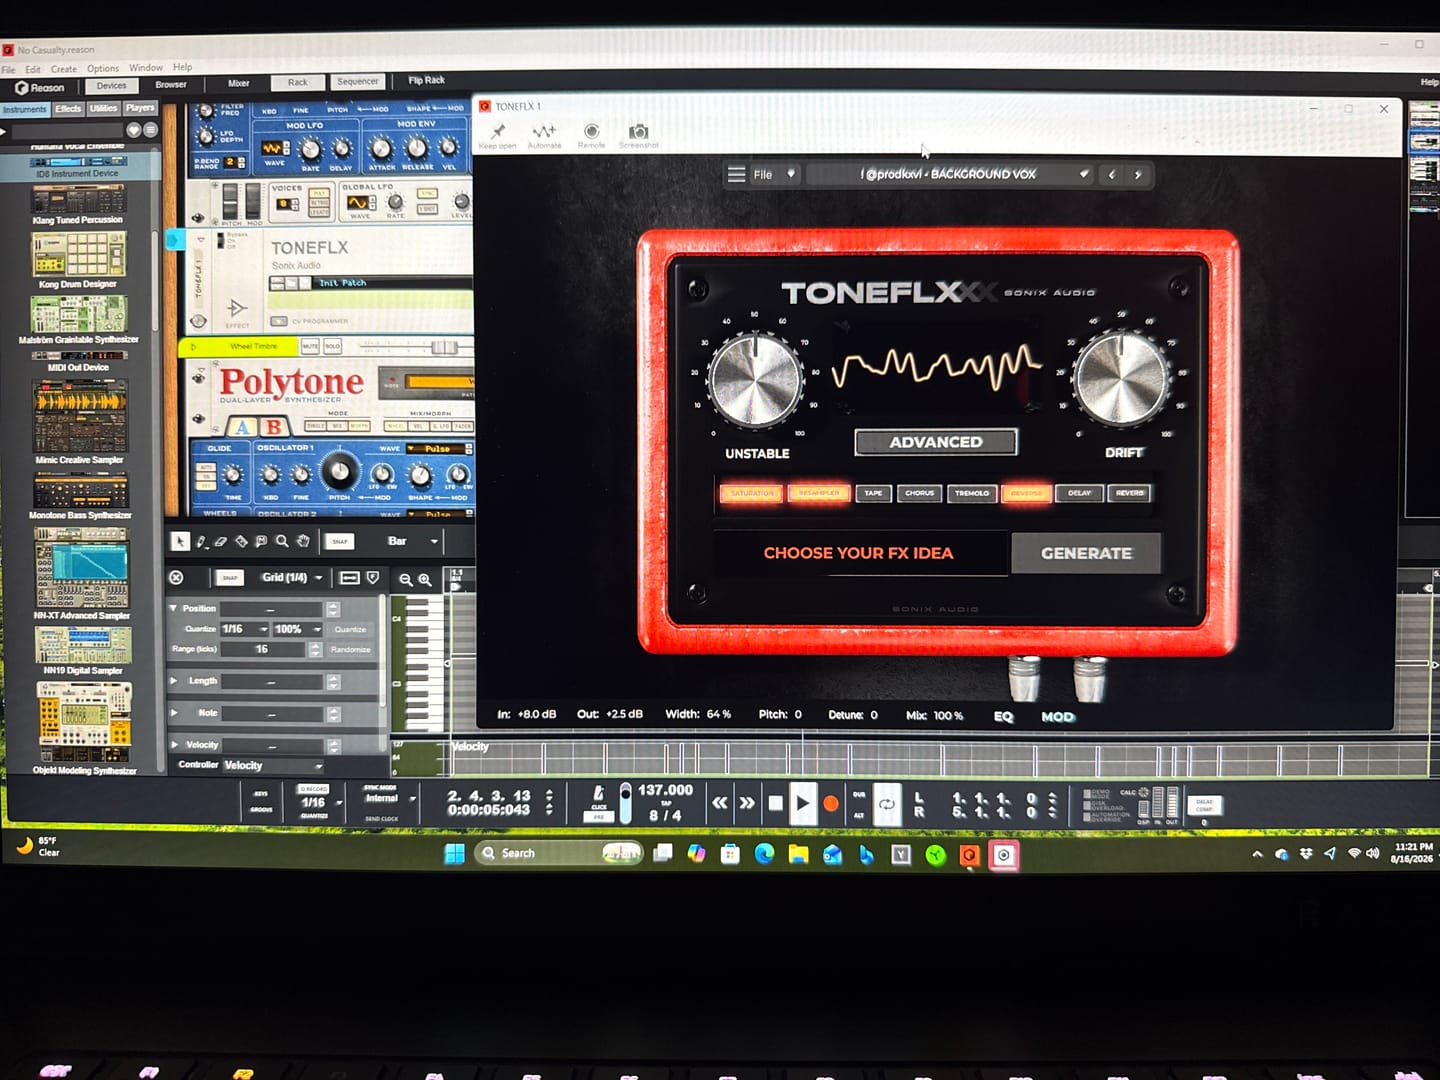This screenshot has height=1080, width=1440.
Task: Select the Eraser tool in sequencer toolbar
Action: pyautogui.click(x=221, y=541)
